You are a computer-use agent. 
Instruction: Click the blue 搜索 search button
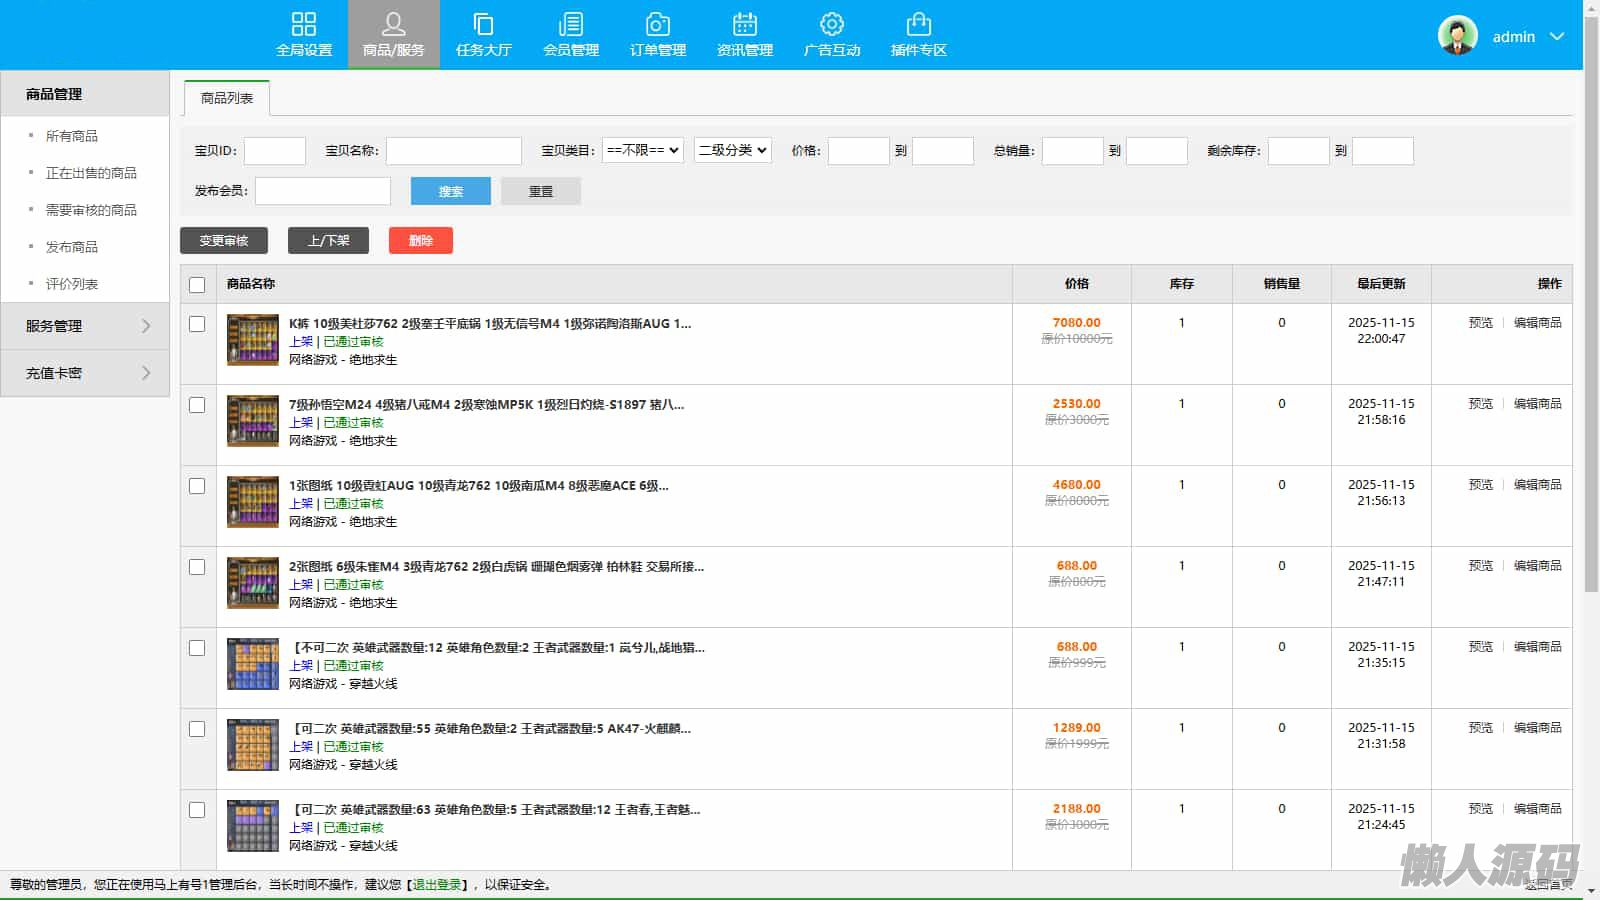450,191
